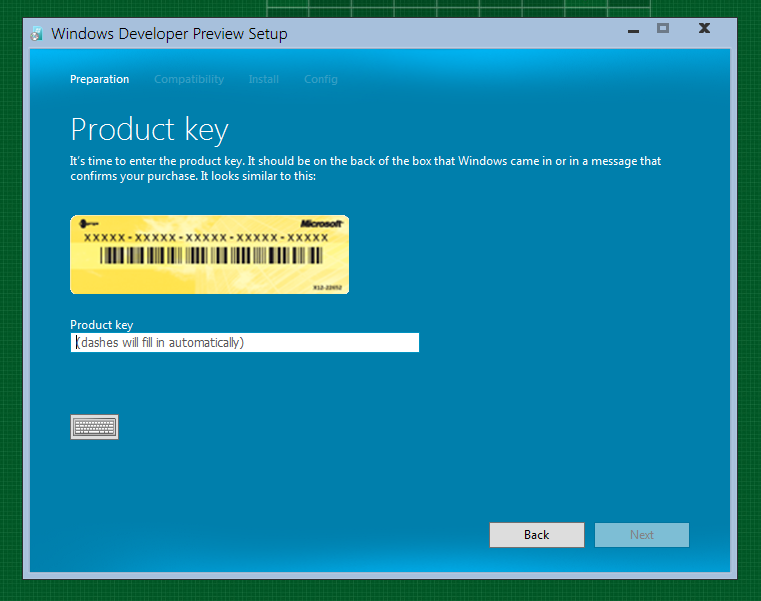Image resolution: width=761 pixels, height=601 pixels.
Task: Maximize the Setup window
Action: 663,29
